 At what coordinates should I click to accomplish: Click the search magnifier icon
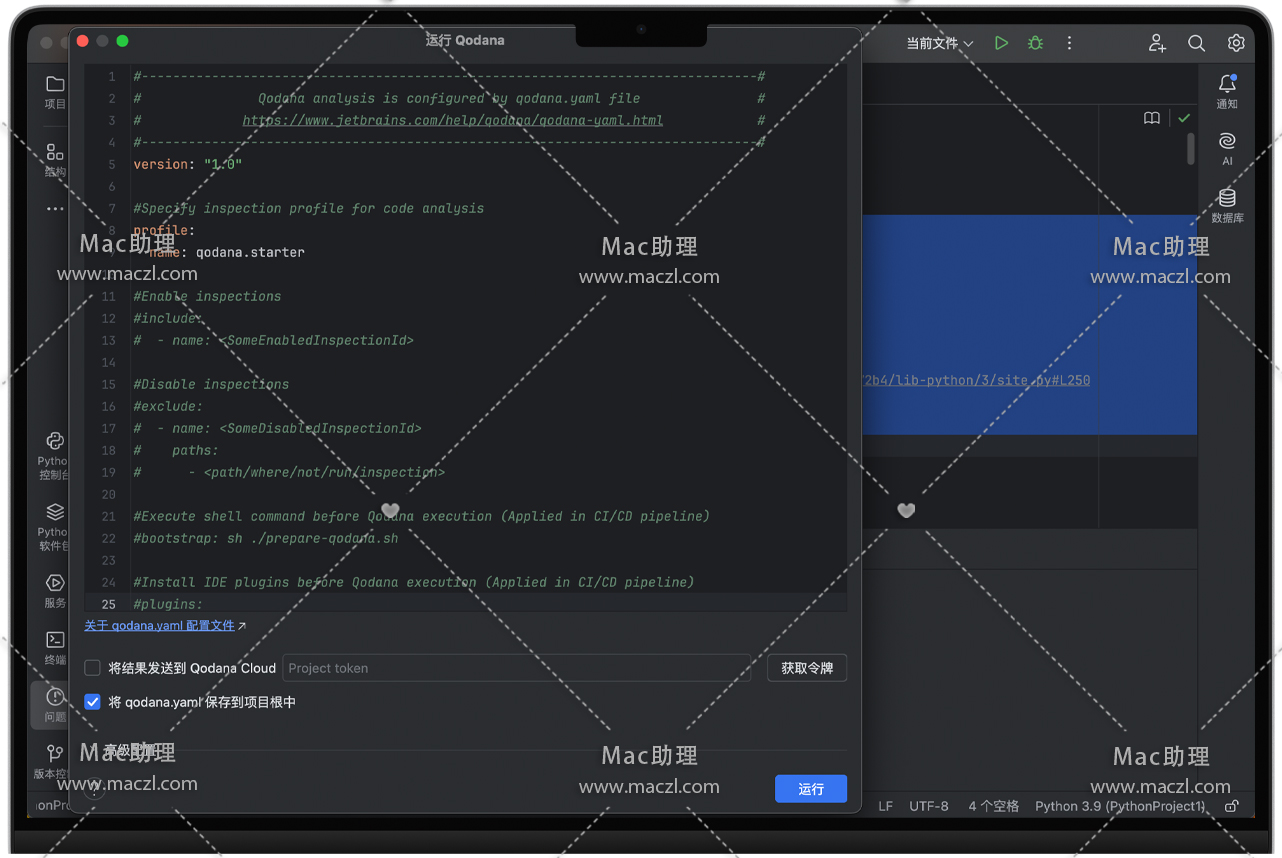pyautogui.click(x=1196, y=43)
